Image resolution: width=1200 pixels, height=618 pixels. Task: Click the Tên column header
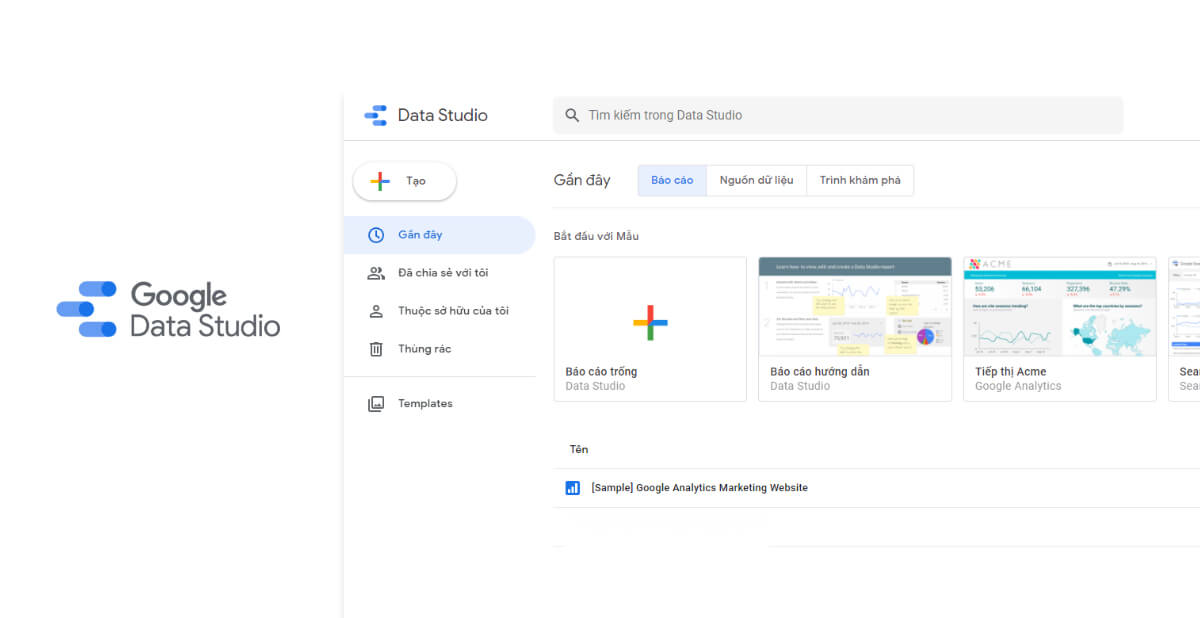click(x=579, y=450)
